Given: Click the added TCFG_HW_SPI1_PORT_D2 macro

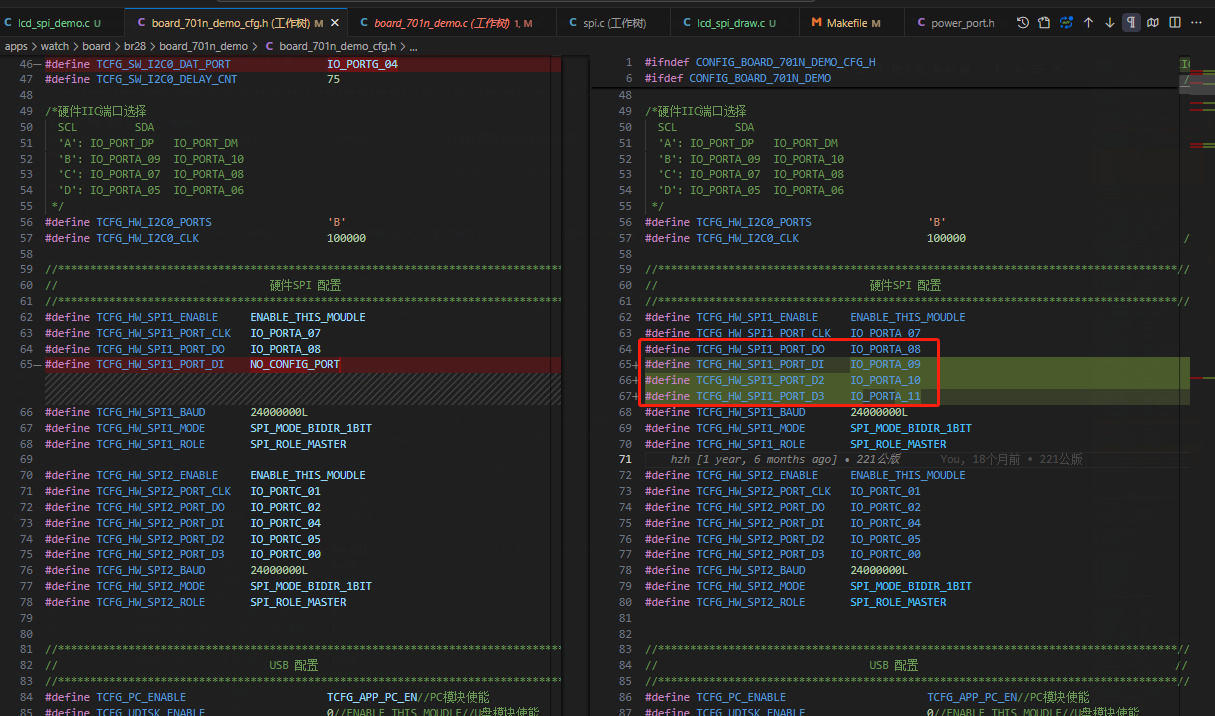Looking at the screenshot, I should [x=760, y=380].
